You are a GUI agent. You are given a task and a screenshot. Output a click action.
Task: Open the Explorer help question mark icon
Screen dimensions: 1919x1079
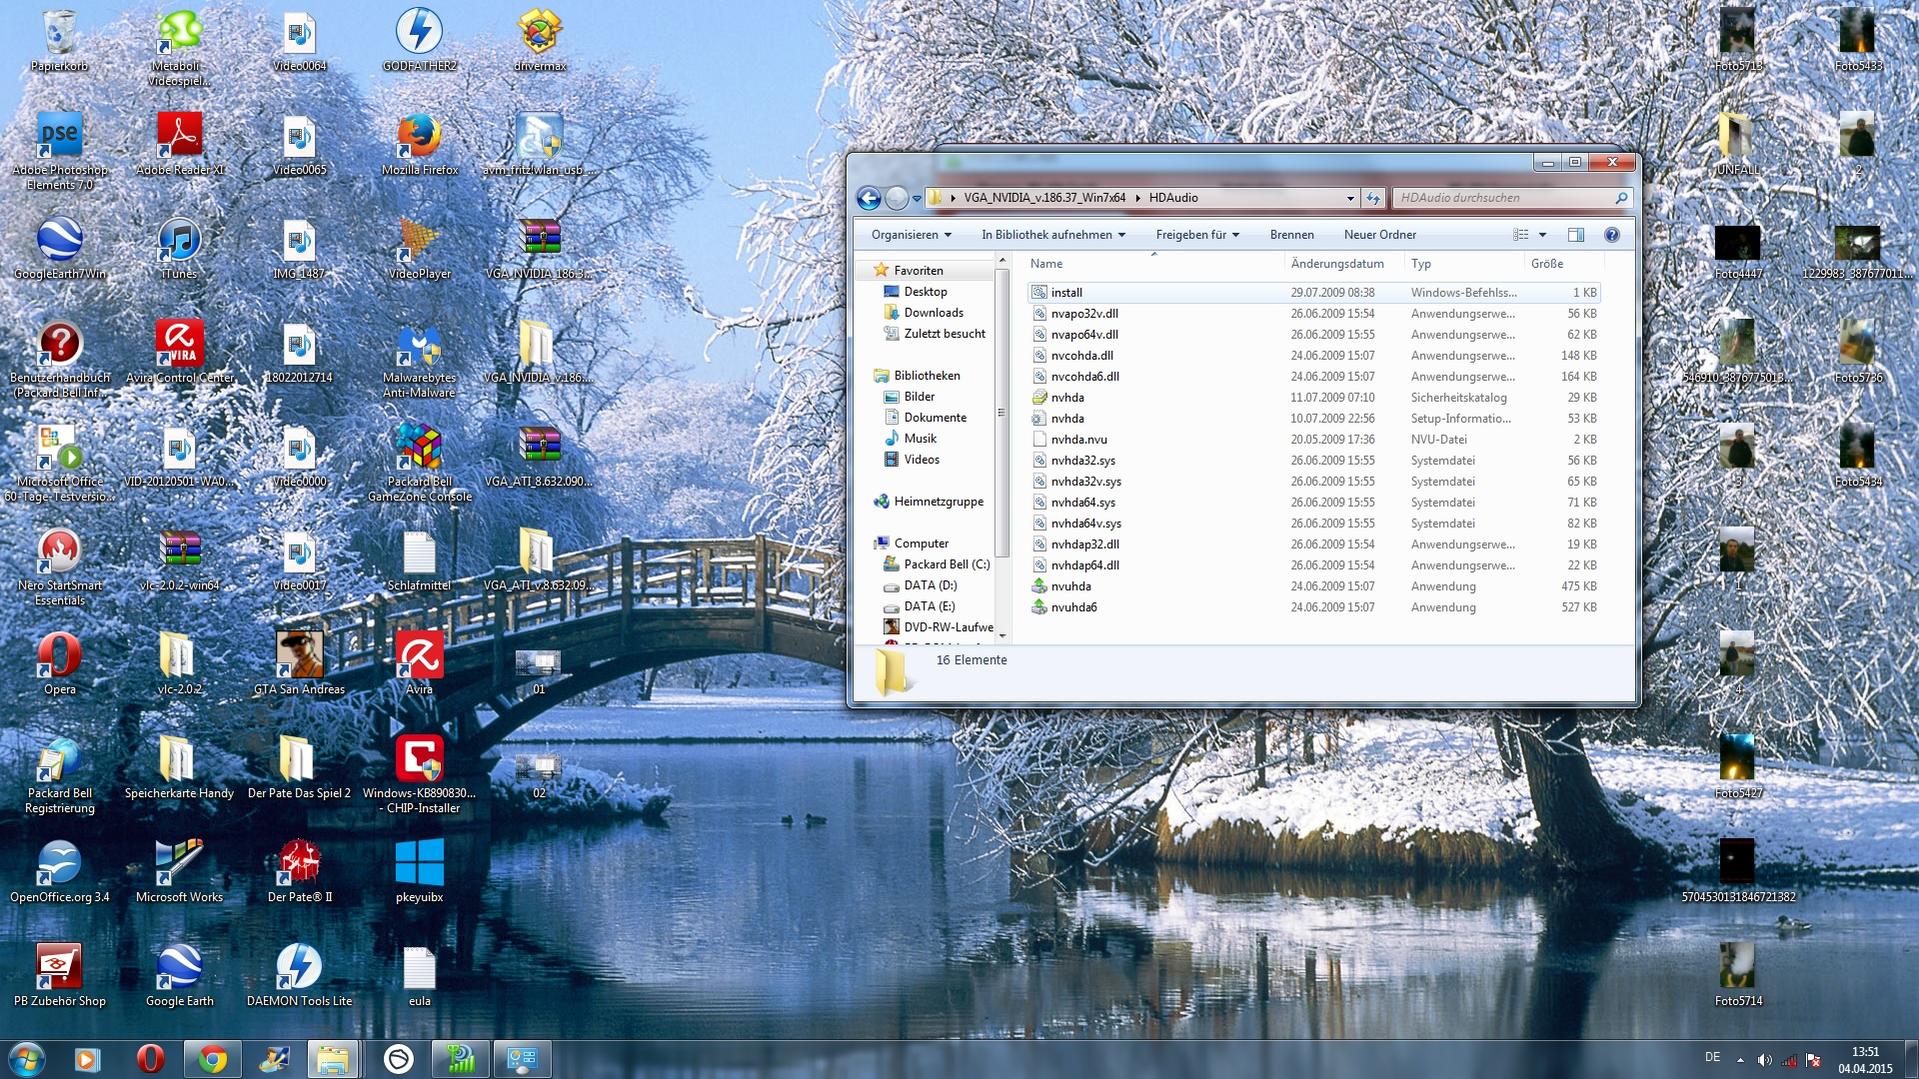click(x=1611, y=235)
